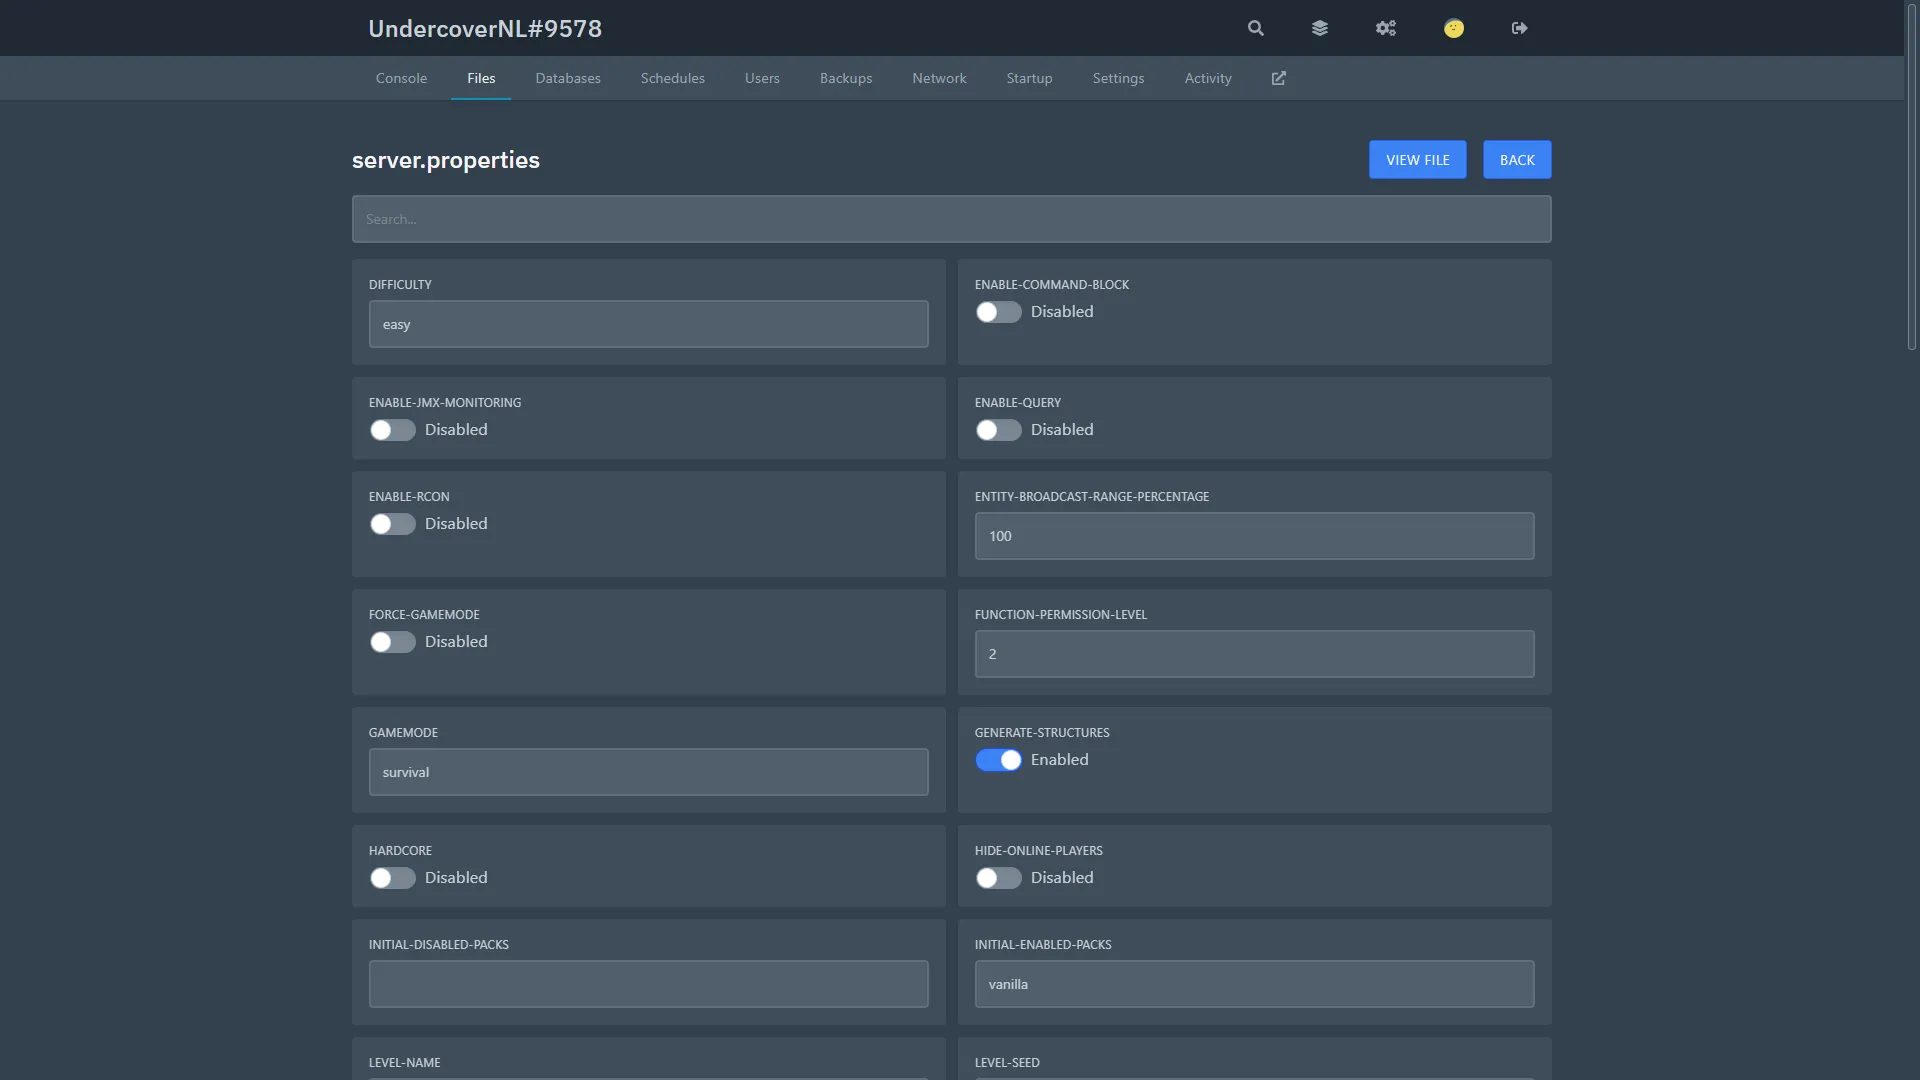The image size is (1920, 1080).
Task: Click the page vertical scrollbar
Action: (1911, 180)
